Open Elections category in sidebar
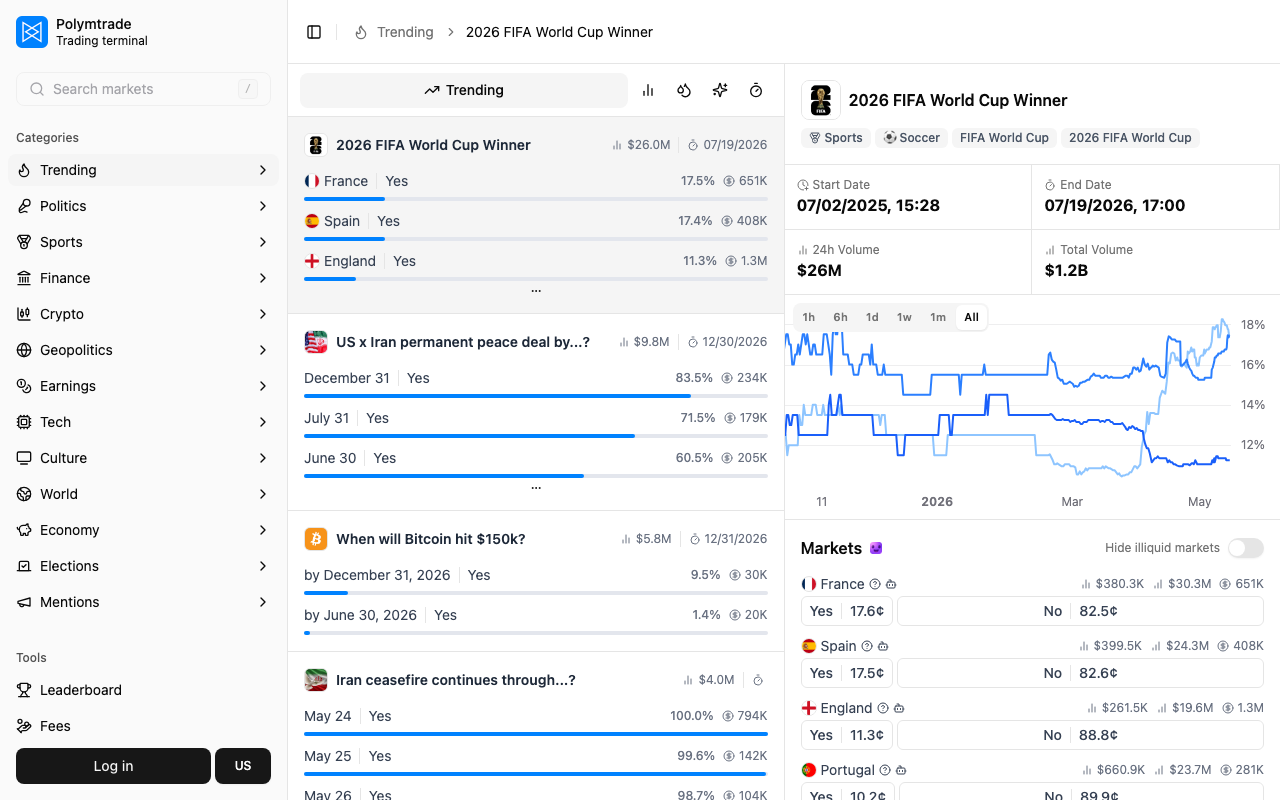The width and height of the screenshot is (1280, 800). 143,566
